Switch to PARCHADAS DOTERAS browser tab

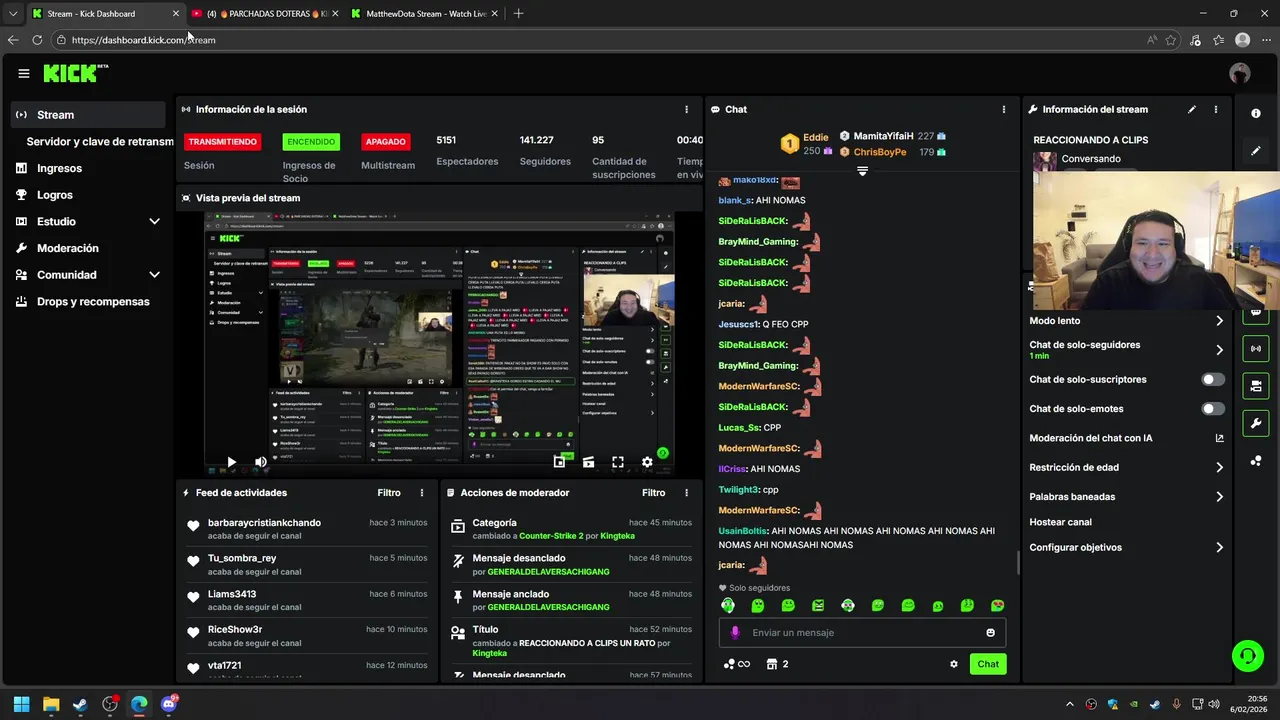[266, 14]
